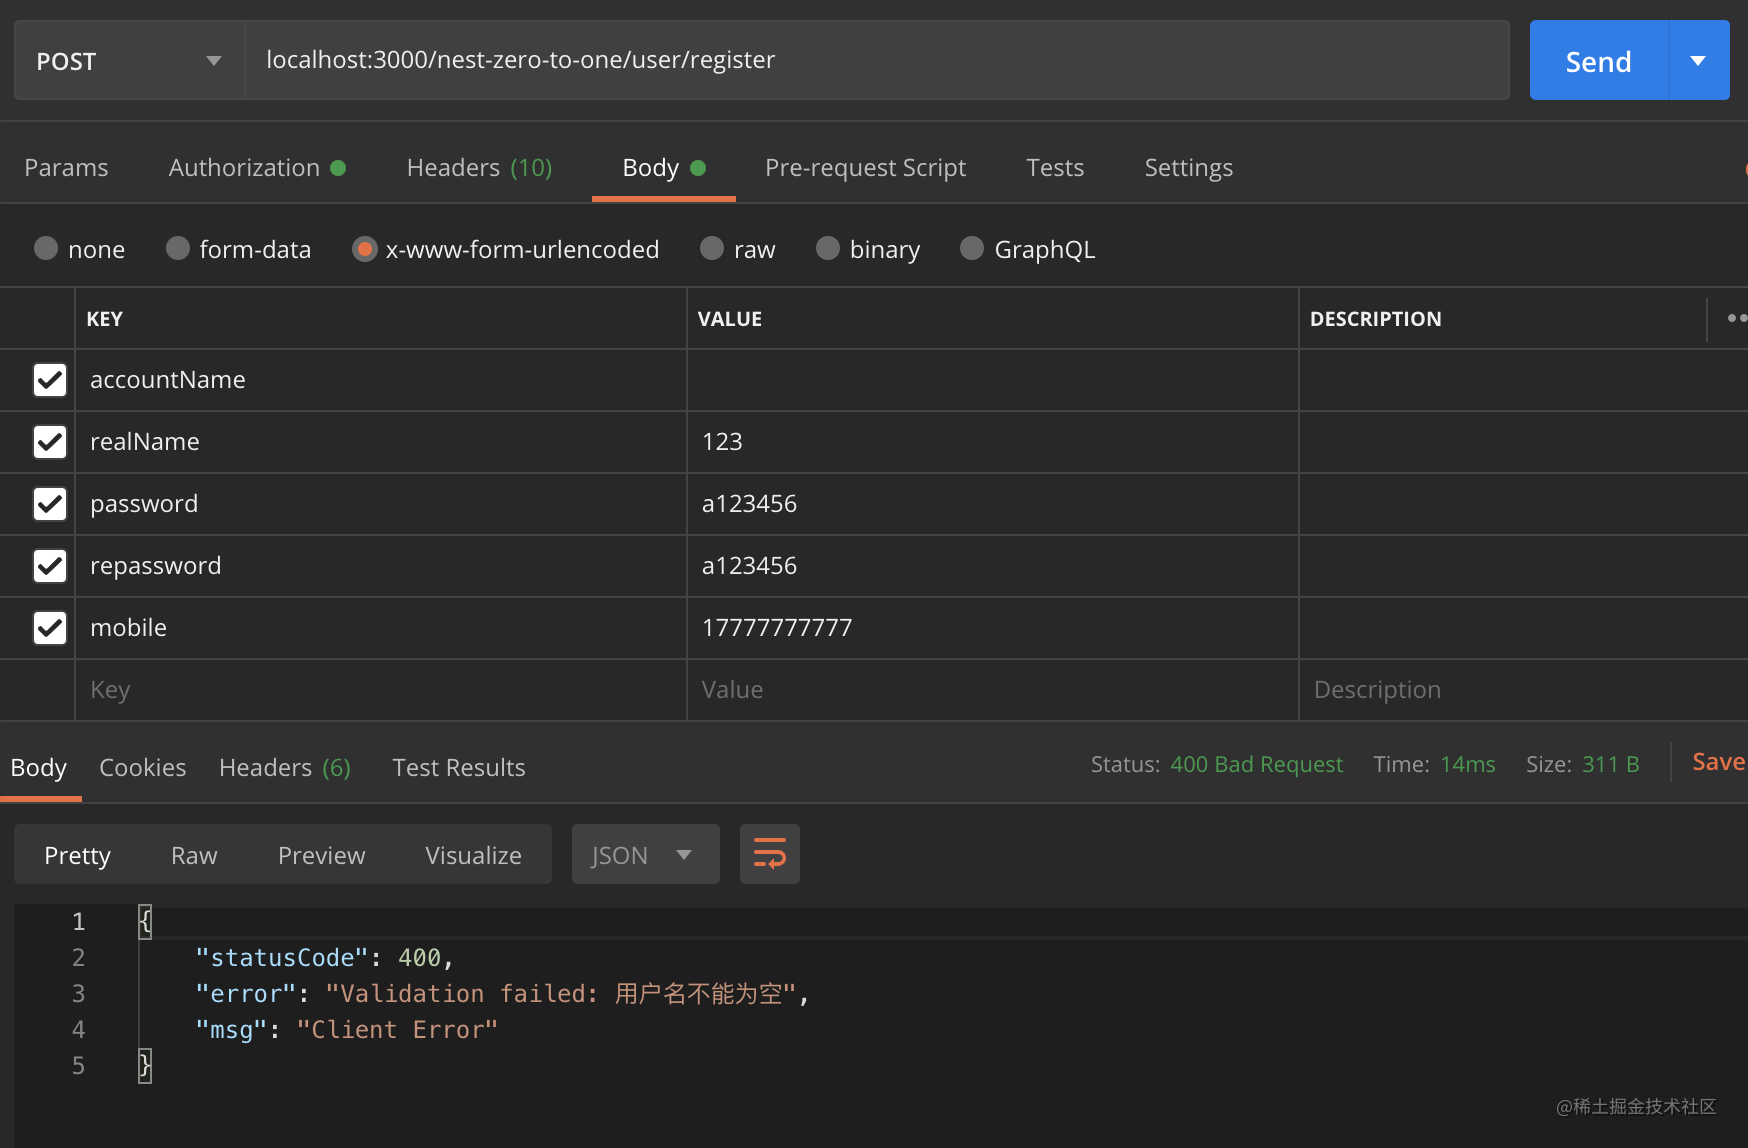Image resolution: width=1748 pixels, height=1148 pixels.
Task: Click the description cell for mobile row
Action: pyautogui.click(x=1523, y=628)
